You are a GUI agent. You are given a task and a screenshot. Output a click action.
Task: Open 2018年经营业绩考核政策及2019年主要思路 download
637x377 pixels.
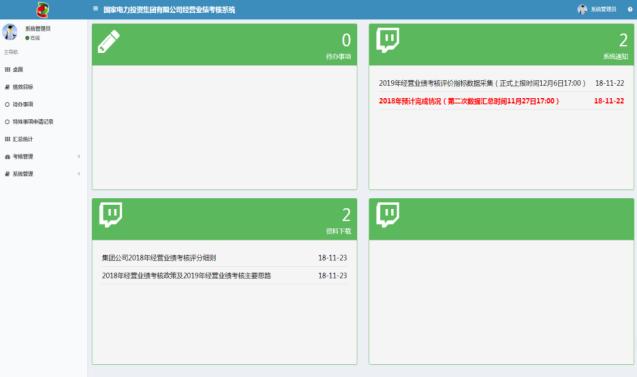[x=224, y=275]
